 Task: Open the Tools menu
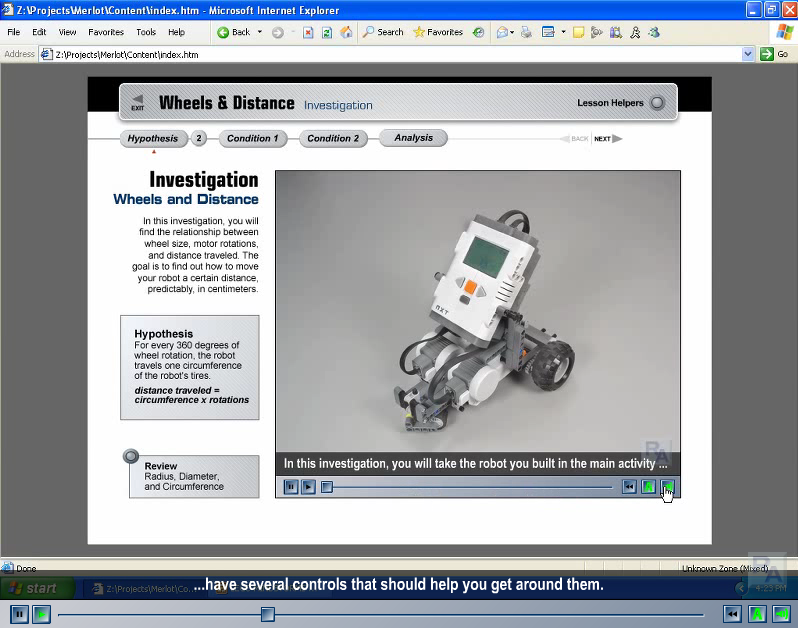(146, 32)
